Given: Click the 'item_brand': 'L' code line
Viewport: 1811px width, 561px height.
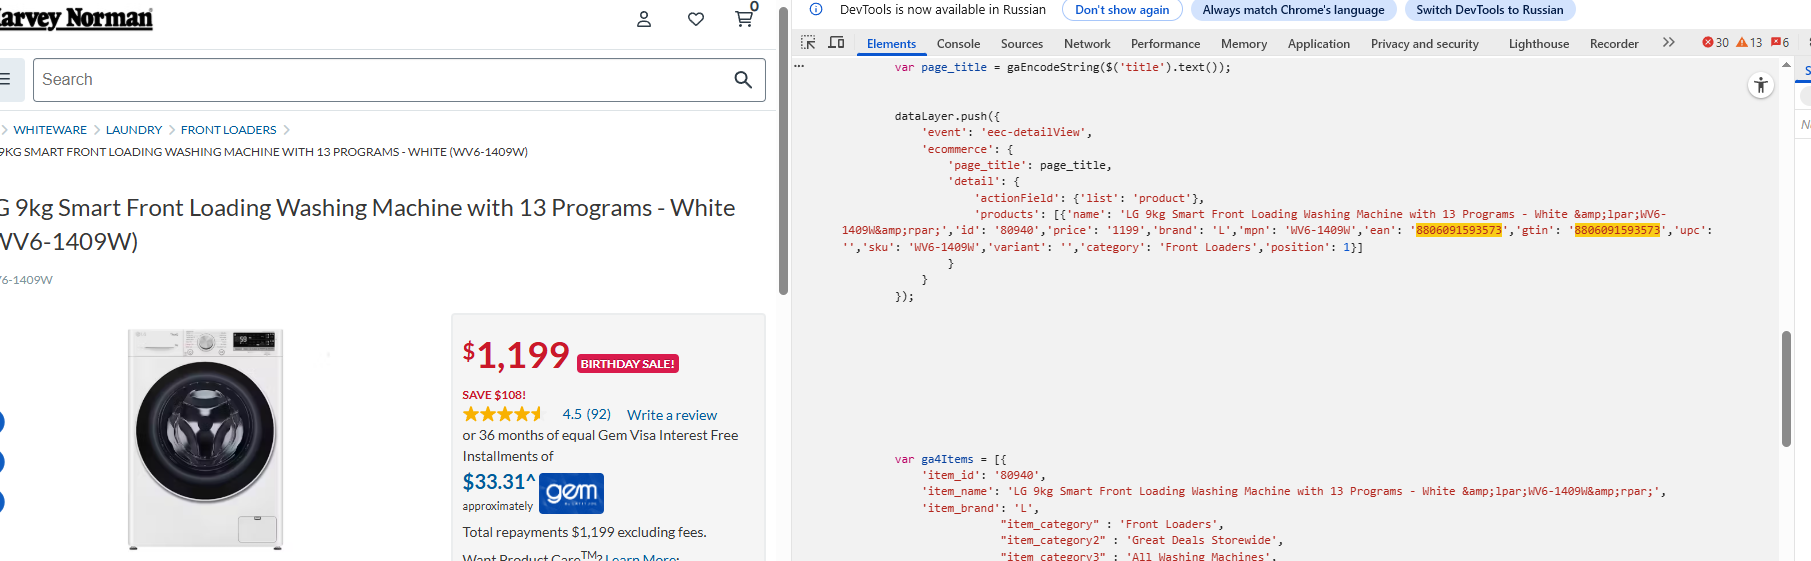Looking at the screenshot, I should (980, 509).
